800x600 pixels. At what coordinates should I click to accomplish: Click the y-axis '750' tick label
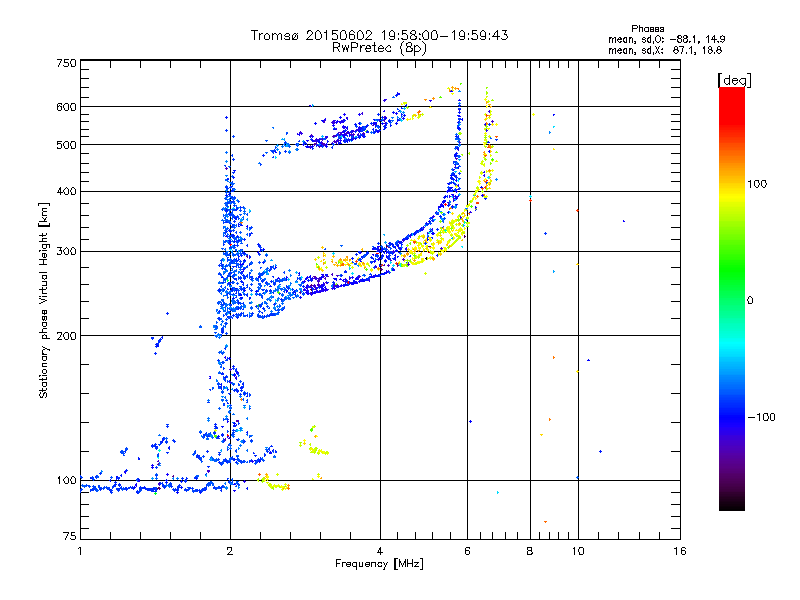pyautogui.click(x=66, y=63)
